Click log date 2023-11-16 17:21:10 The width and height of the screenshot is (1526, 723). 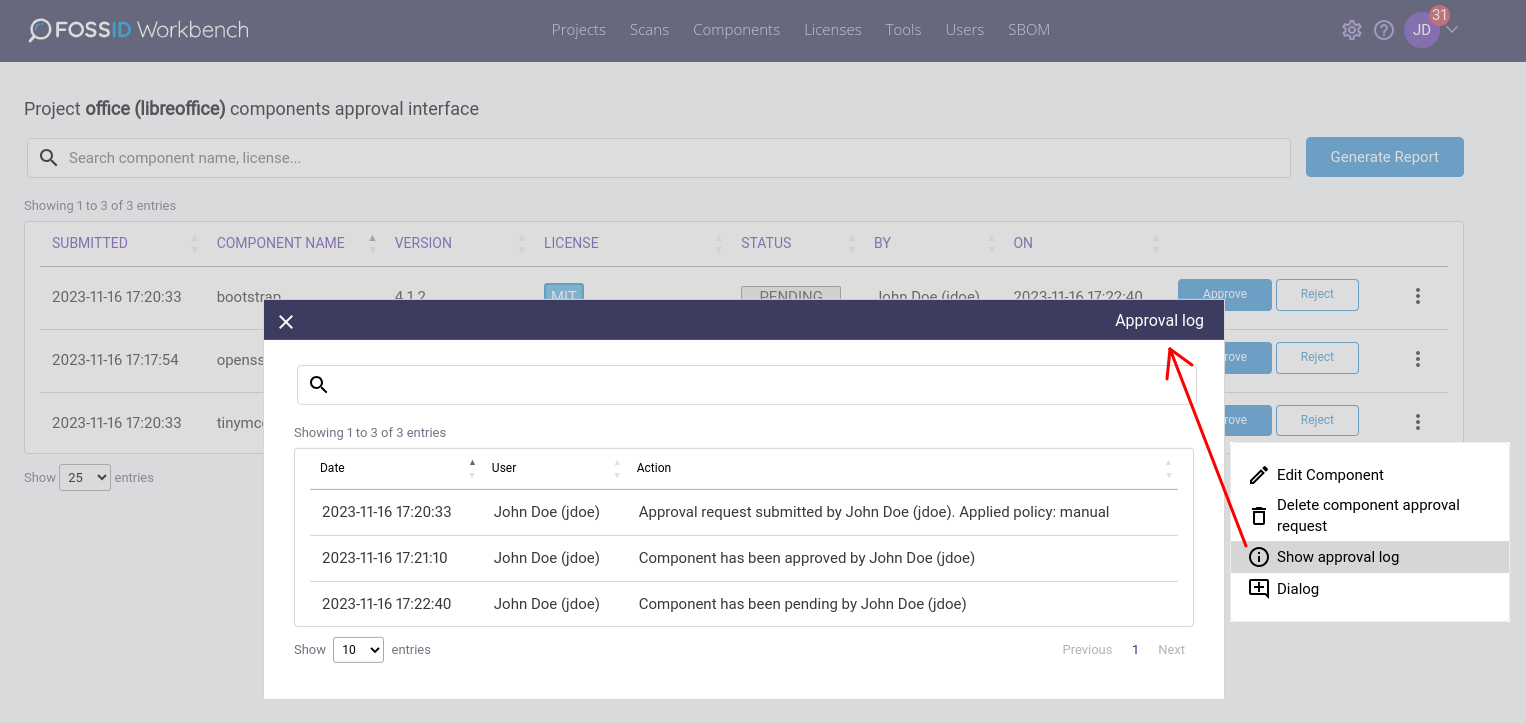tap(385, 558)
